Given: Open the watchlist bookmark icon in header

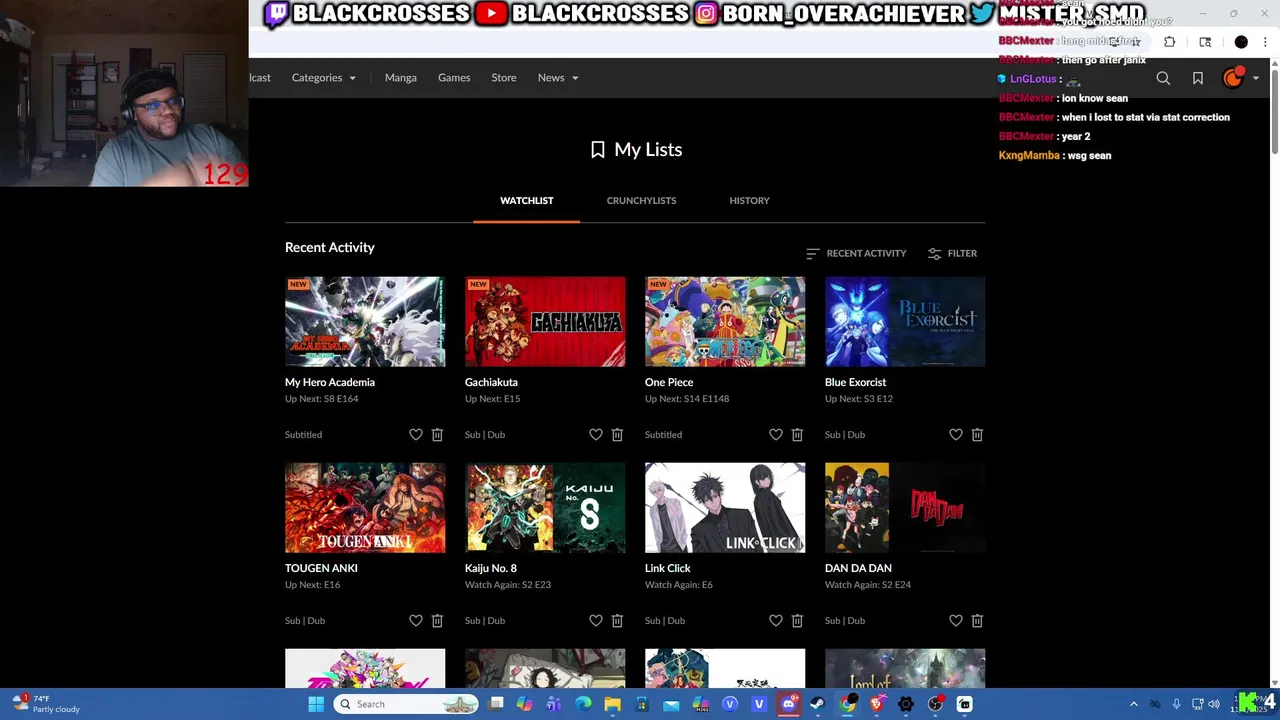Looking at the screenshot, I should point(1198,78).
